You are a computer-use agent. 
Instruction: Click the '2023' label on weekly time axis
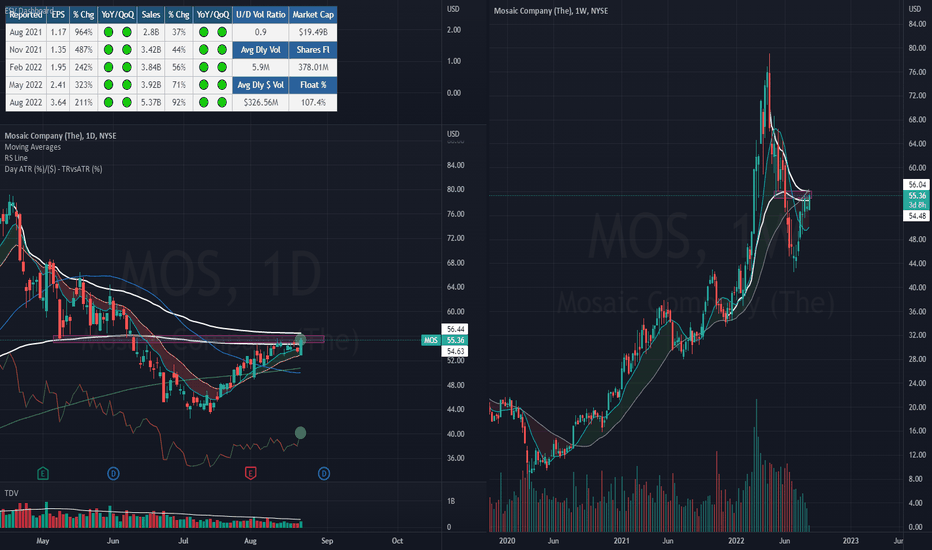coord(851,540)
